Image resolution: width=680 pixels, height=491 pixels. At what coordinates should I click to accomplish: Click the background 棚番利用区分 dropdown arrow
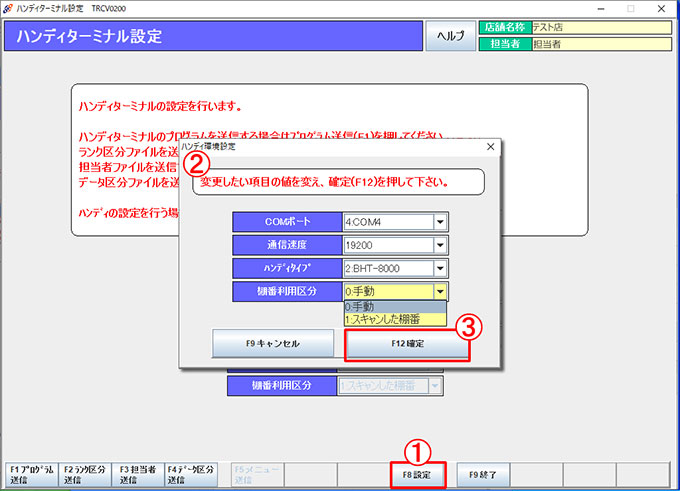coord(435,386)
